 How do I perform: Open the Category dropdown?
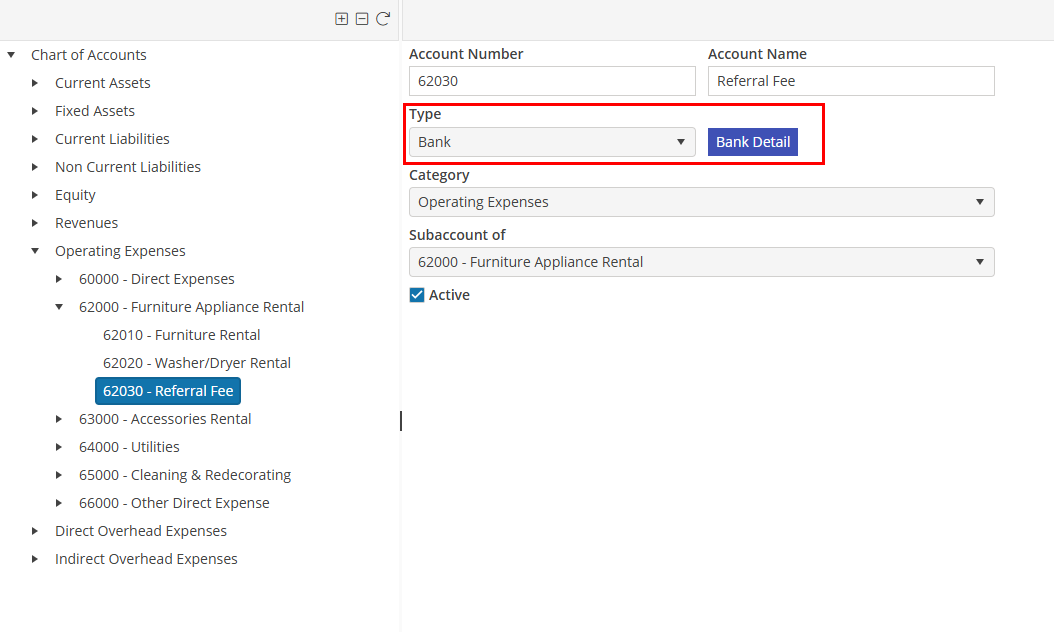[x=701, y=202]
